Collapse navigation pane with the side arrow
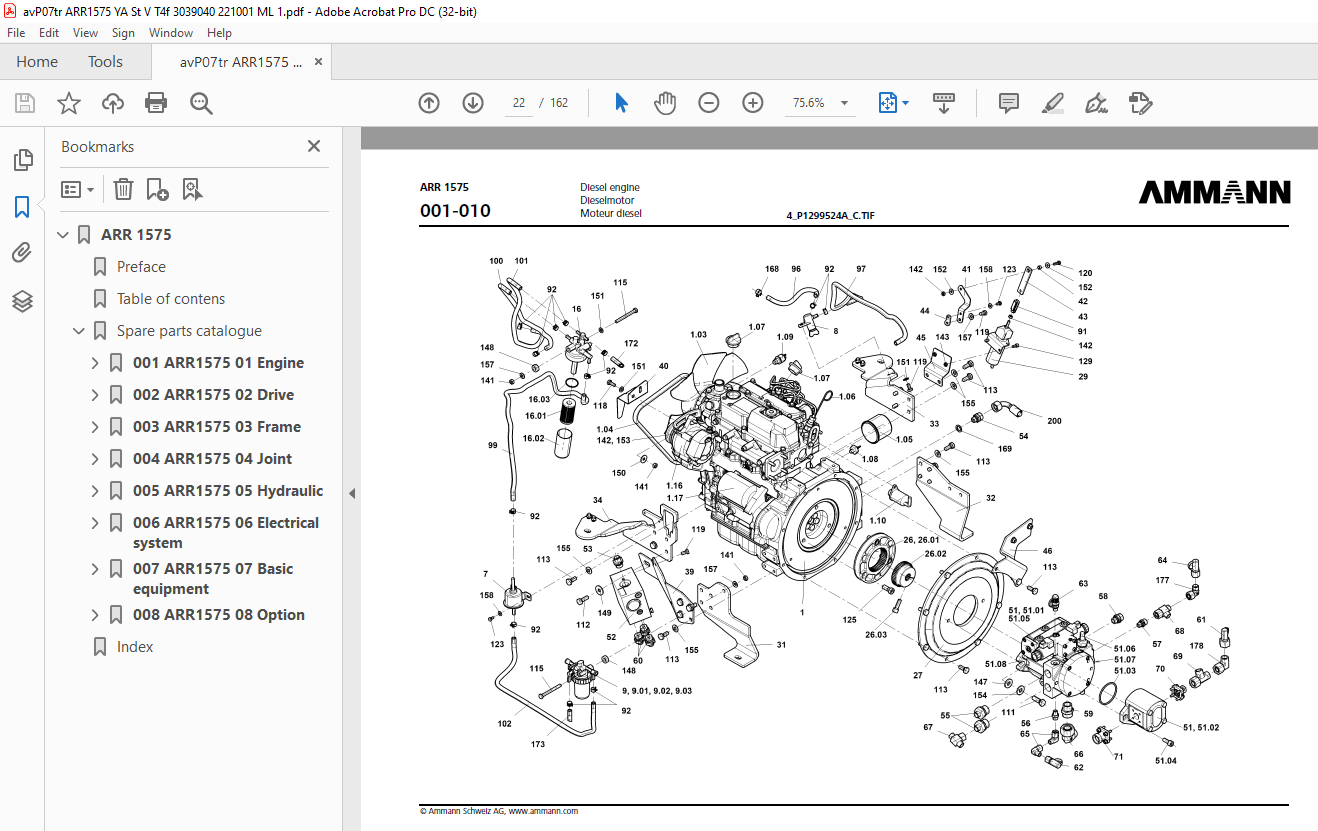The width and height of the screenshot is (1318, 831). pos(352,493)
